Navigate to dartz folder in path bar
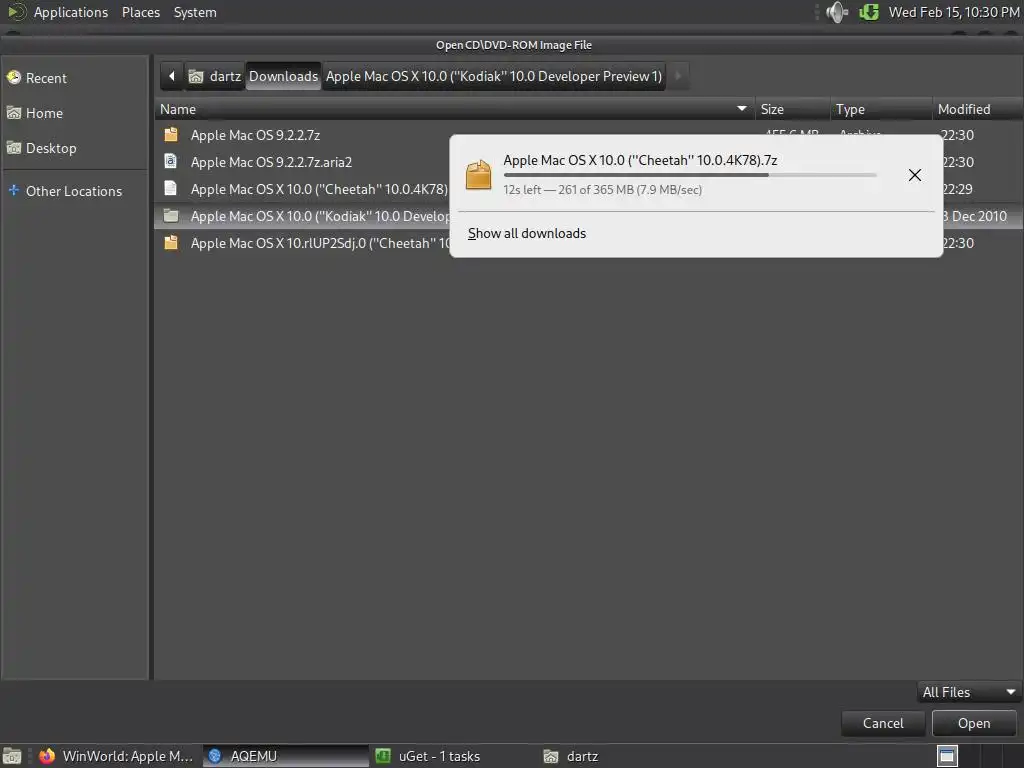This screenshot has height=768, width=1024. point(215,76)
